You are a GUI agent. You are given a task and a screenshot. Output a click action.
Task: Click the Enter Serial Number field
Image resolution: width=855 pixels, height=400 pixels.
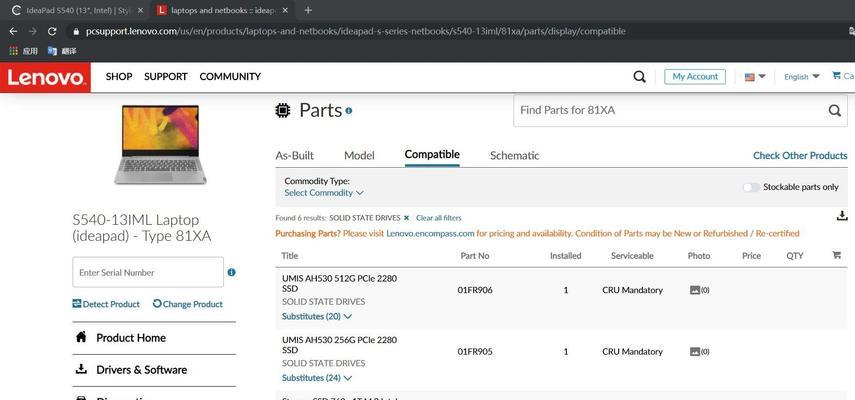coord(148,272)
